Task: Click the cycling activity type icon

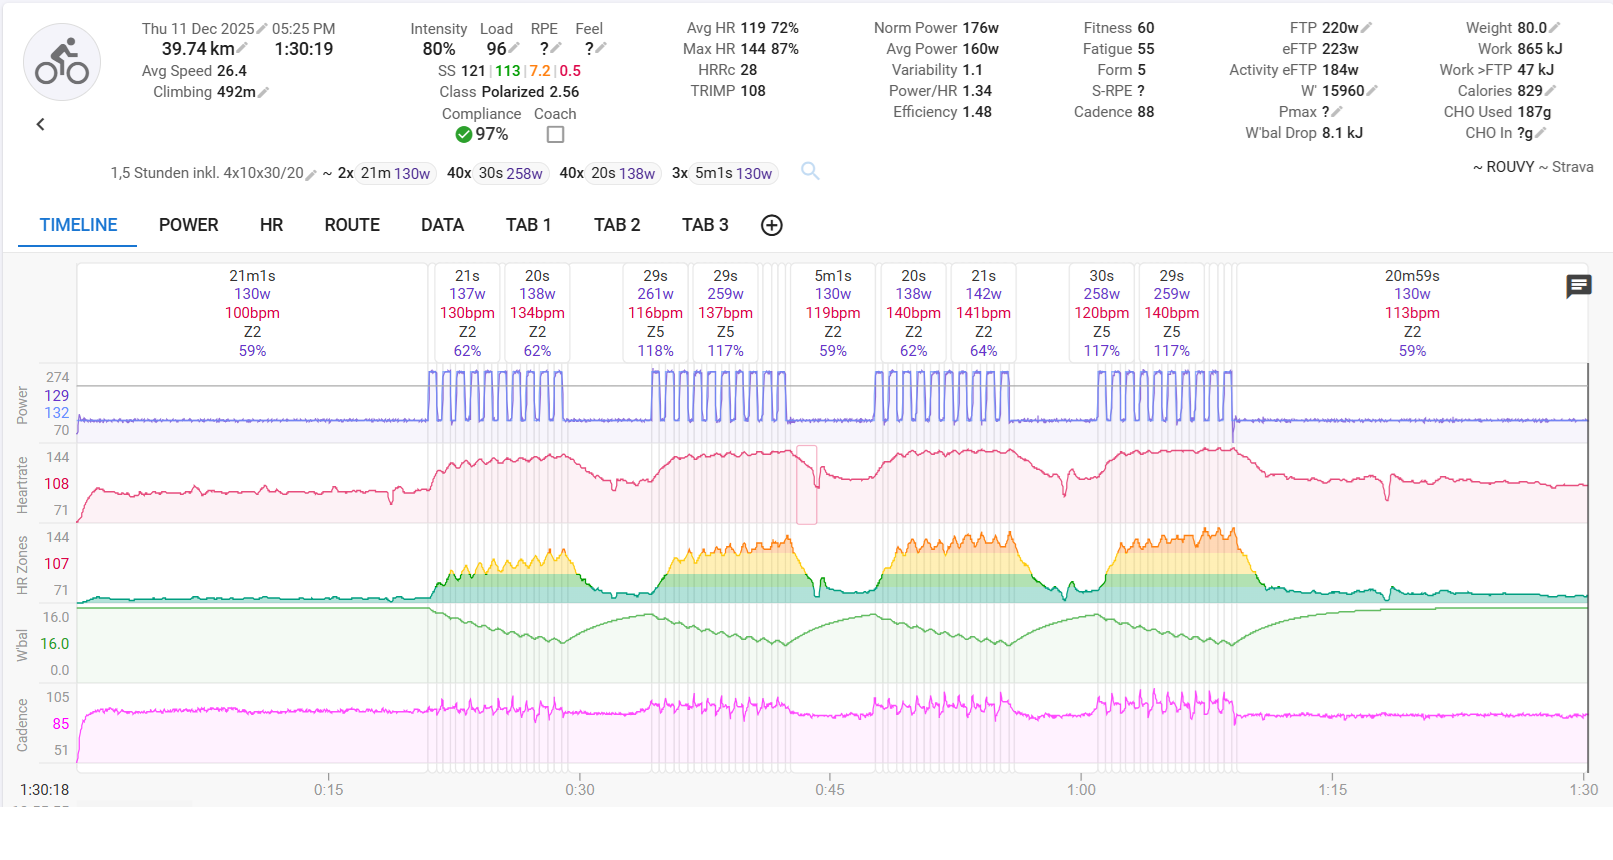Action: [62, 63]
